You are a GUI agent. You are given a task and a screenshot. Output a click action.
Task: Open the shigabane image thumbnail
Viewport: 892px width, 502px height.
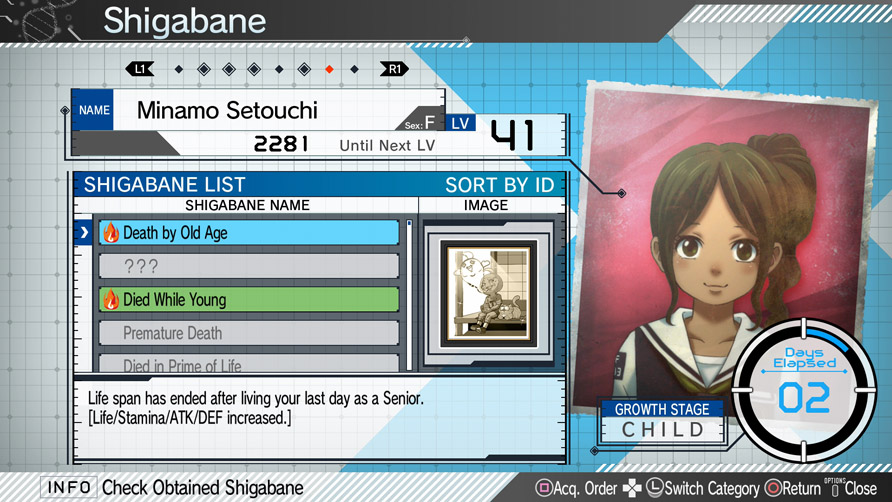[x=489, y=293]
